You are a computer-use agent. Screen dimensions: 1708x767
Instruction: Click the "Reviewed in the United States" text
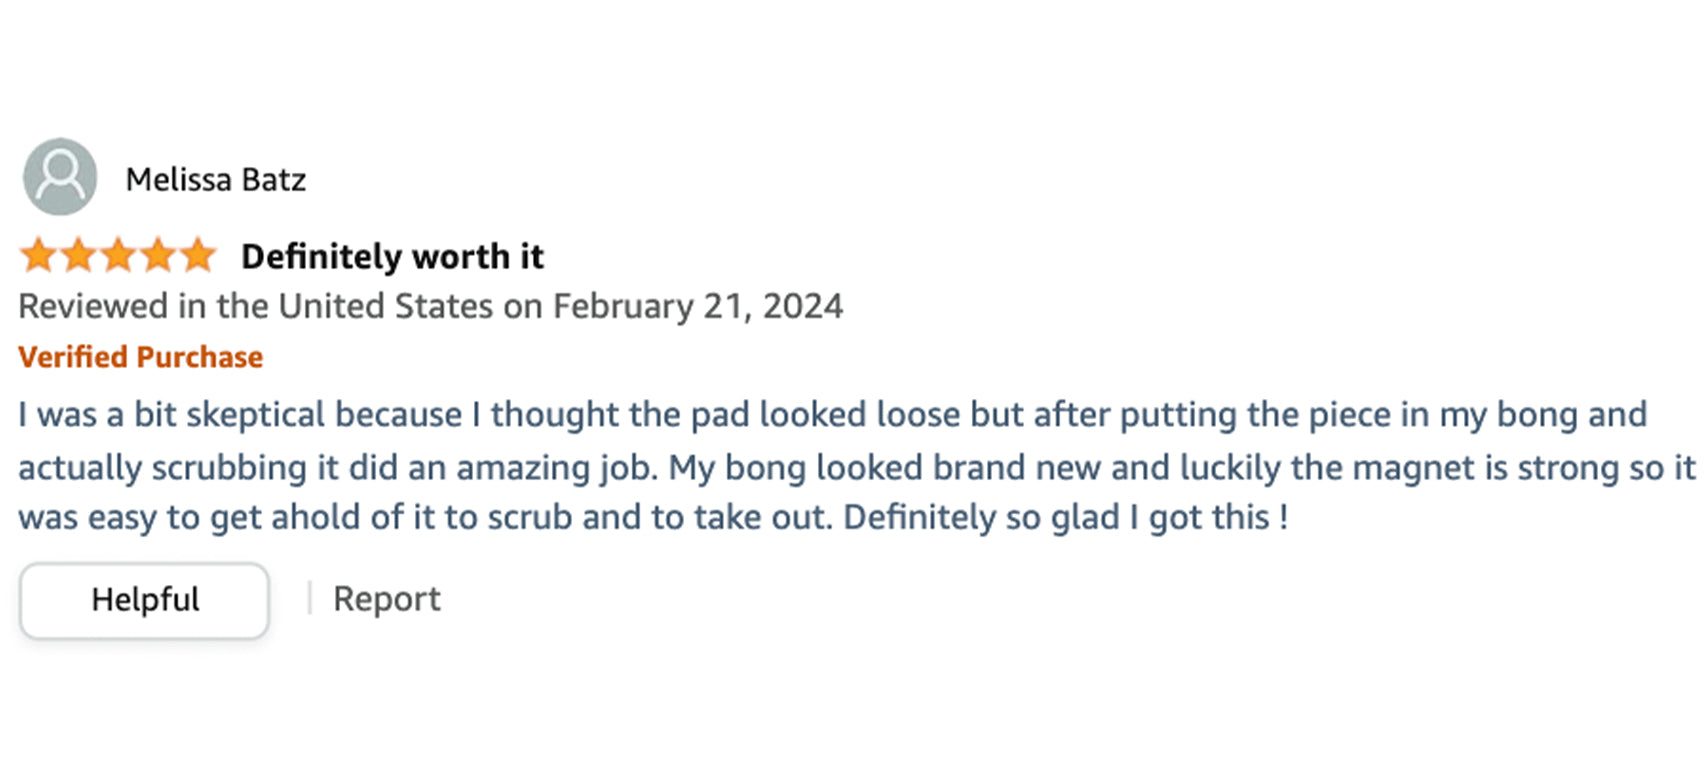coord(256,306)
